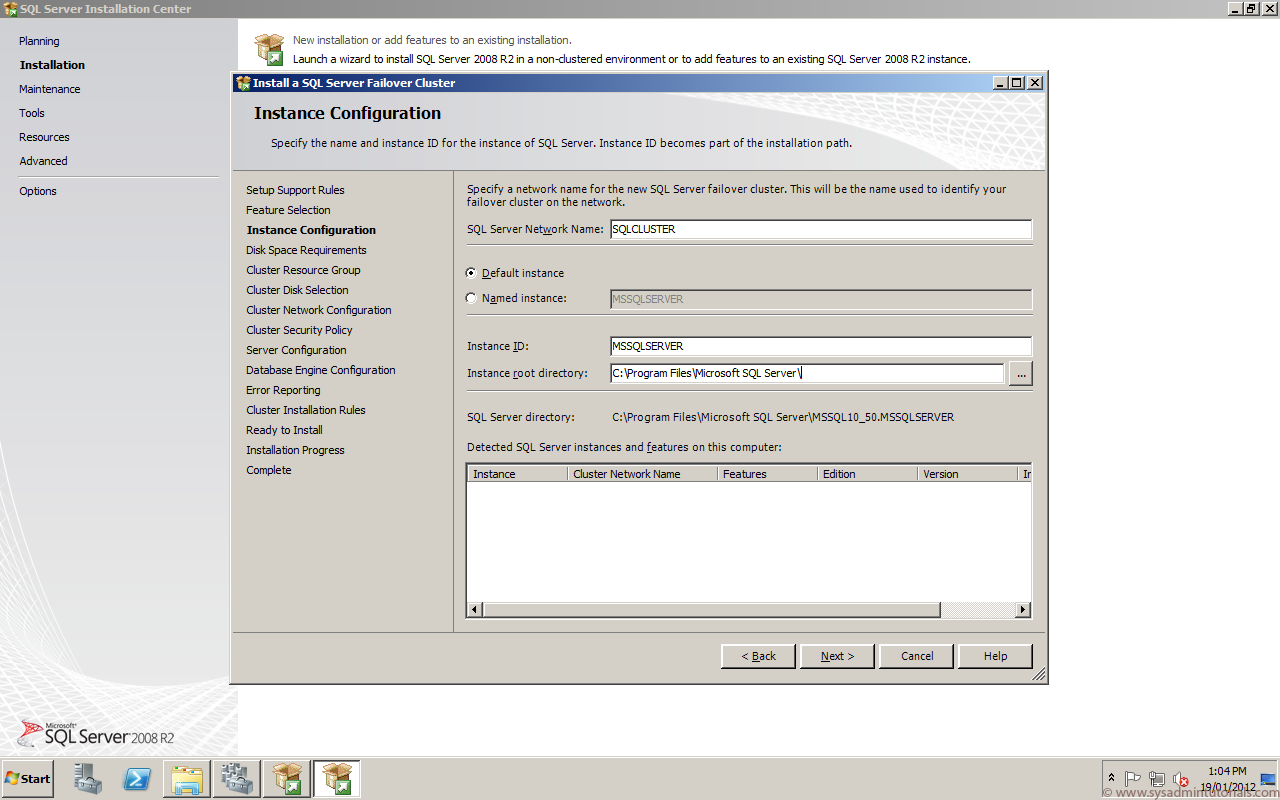
Task: Select the Setup Support Rules step
Action: pos(295,190)
